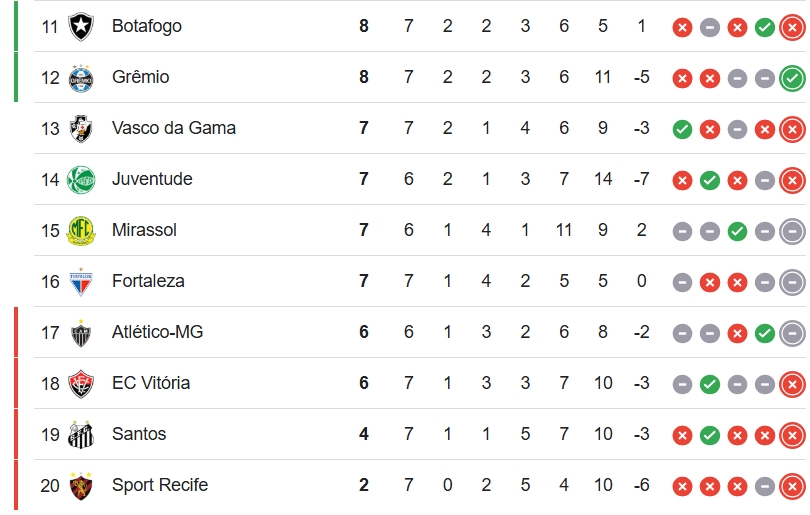Click the Mirassol yellow crest
The height and width of the screenshot is (515, 810).
coord(81,230)
